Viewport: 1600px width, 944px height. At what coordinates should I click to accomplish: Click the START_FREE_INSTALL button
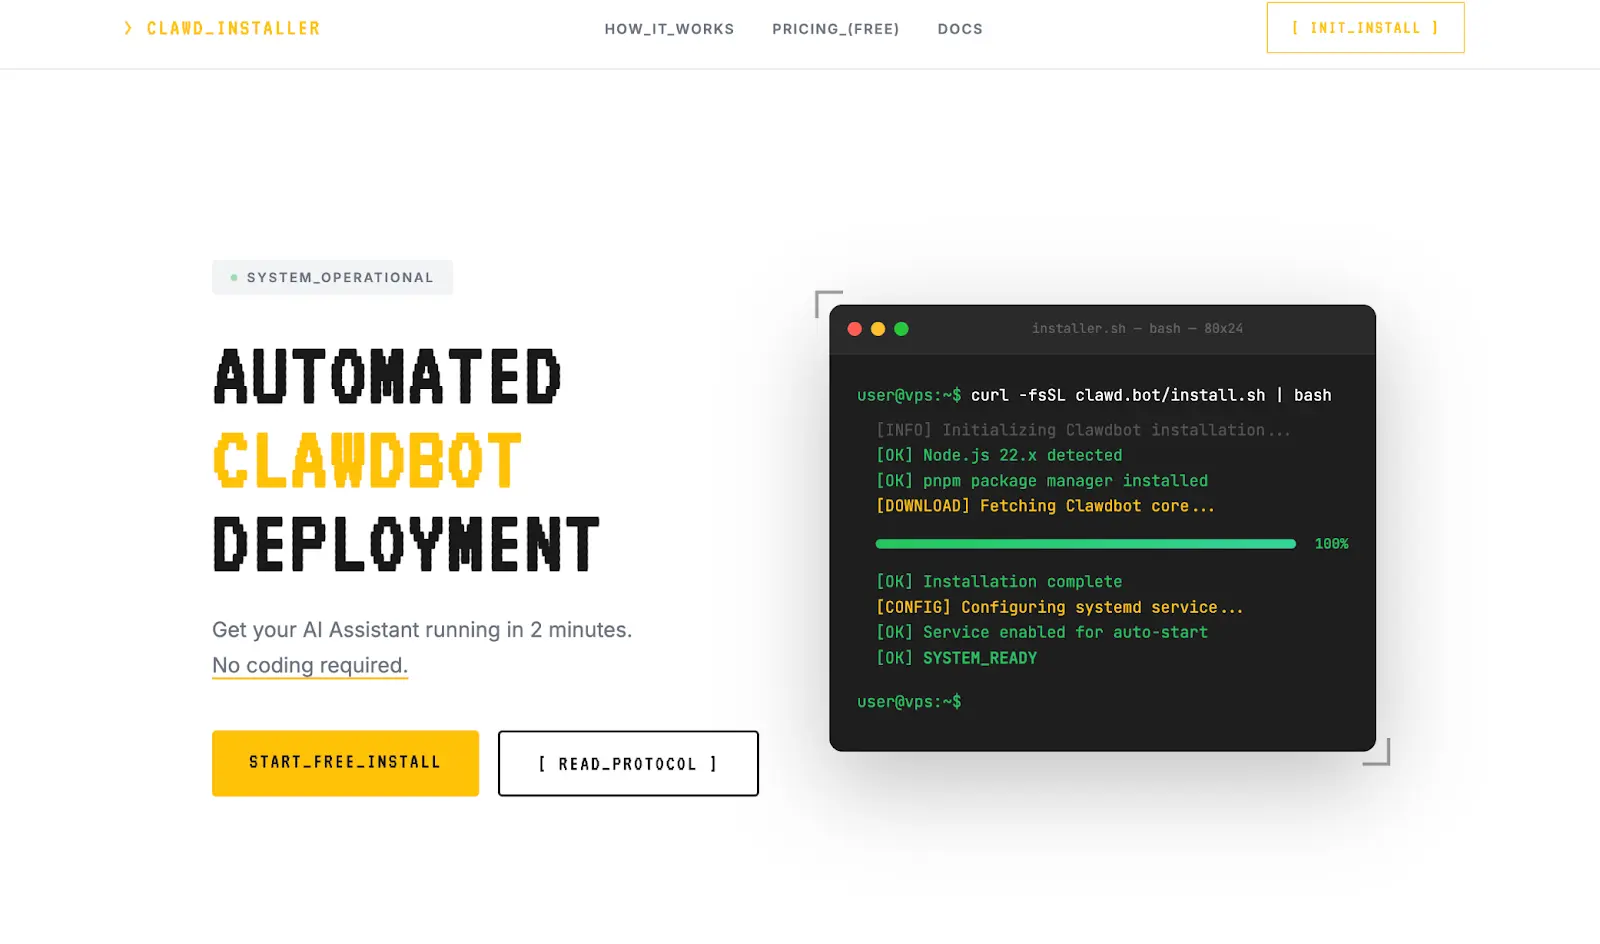pos(345,763)
